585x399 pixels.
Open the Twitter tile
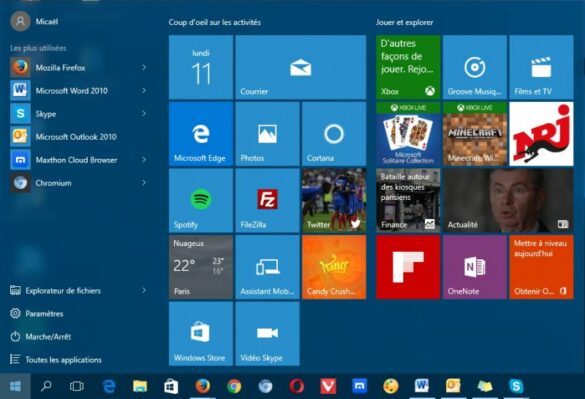click(334, 200)
